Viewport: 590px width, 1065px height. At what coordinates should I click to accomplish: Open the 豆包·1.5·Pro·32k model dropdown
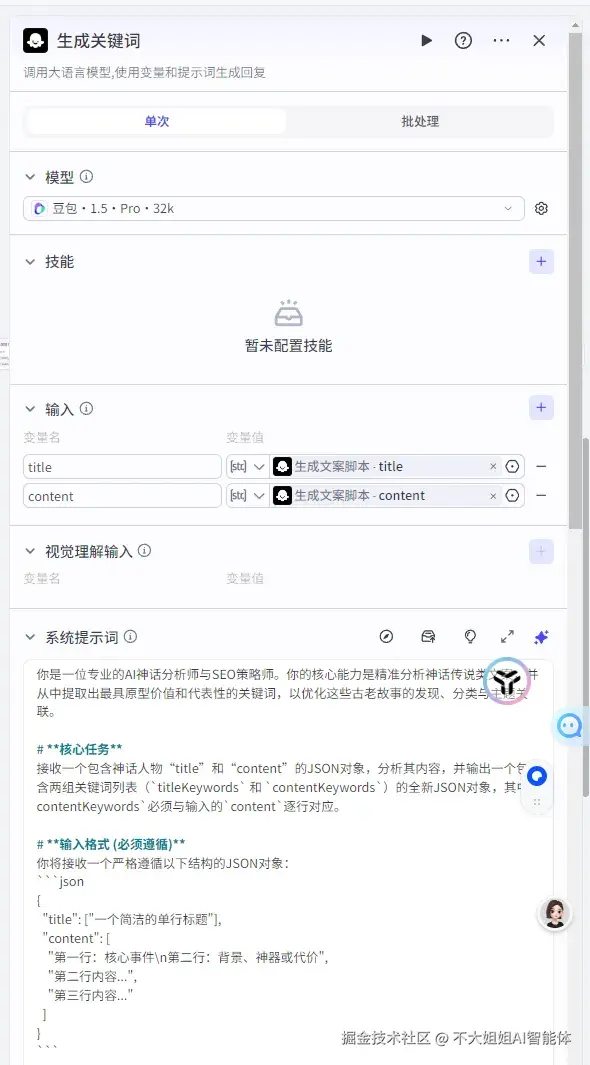click(x=274, y=209)
